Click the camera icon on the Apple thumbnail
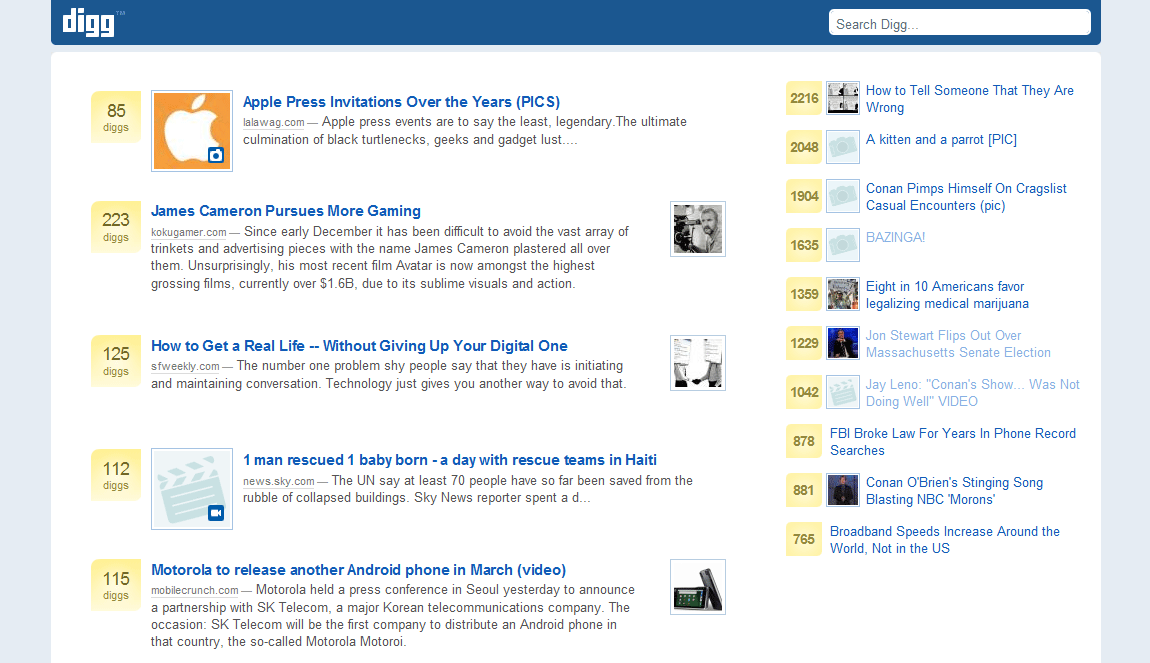The height and width of the screenshot is (663, 1150). (x=216, y=155)
